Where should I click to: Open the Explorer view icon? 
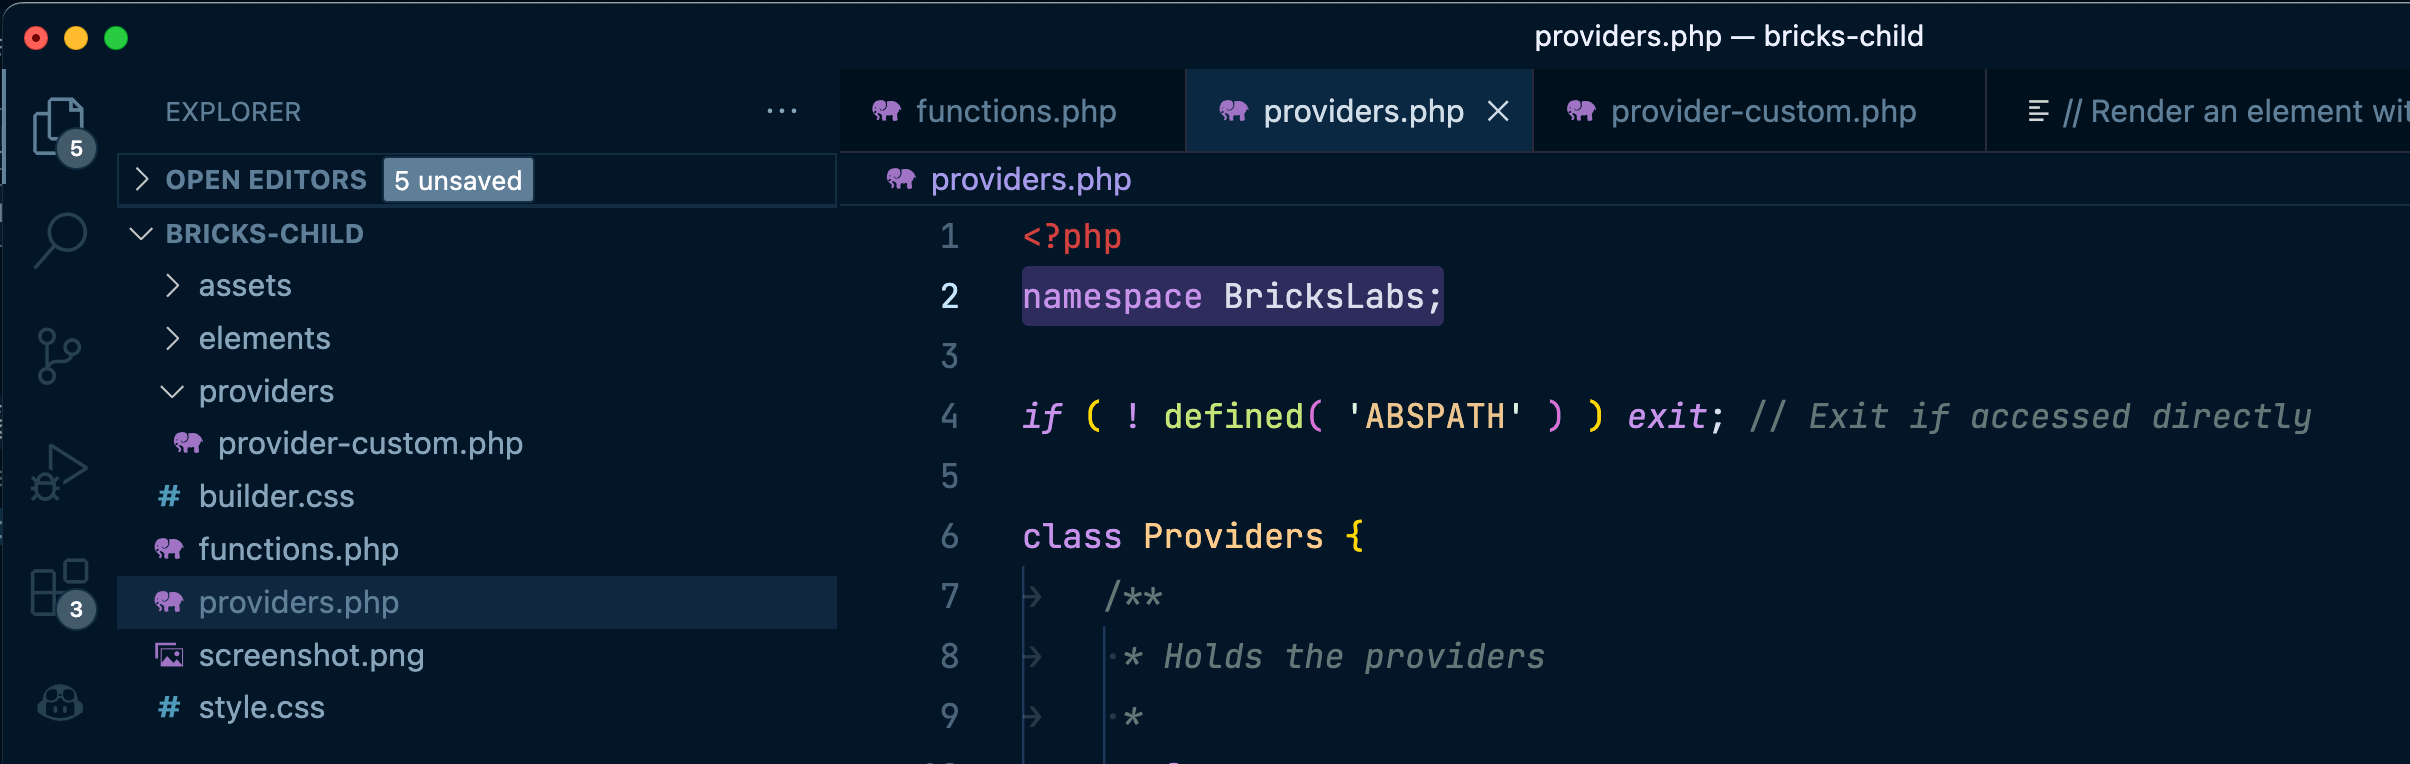[x=59, y=126]
